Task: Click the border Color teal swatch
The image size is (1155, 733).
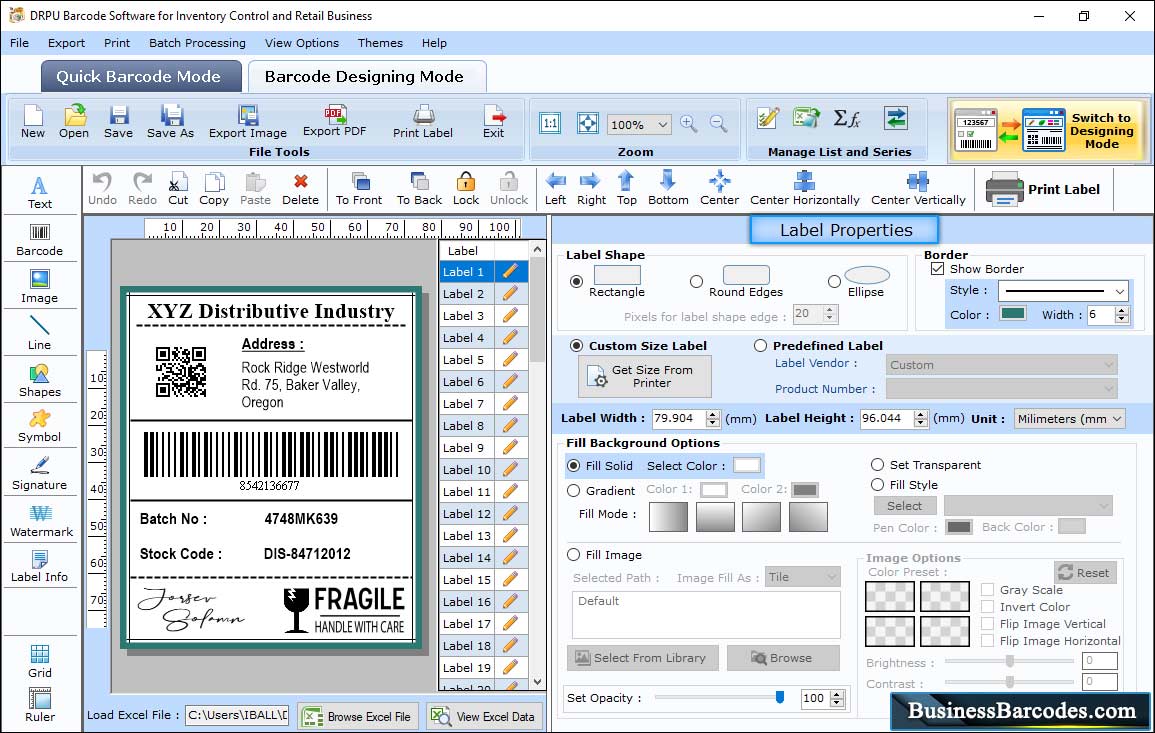Action: pos(1013,314)
